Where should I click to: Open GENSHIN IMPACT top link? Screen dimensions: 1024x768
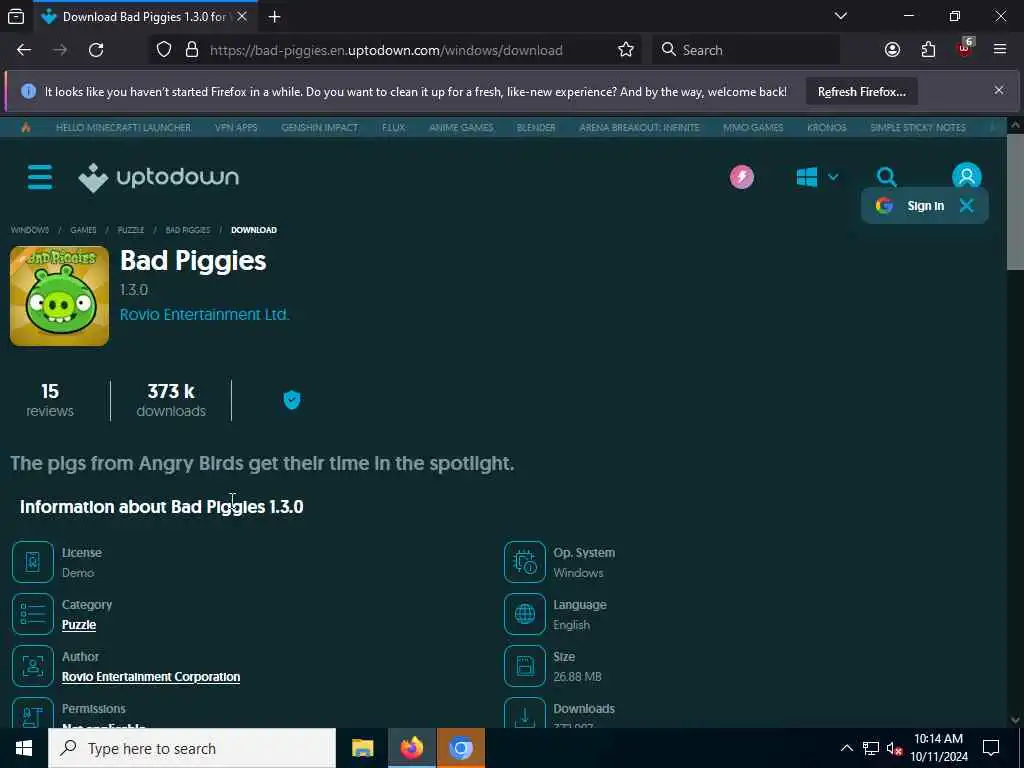[x=319, y=127]
